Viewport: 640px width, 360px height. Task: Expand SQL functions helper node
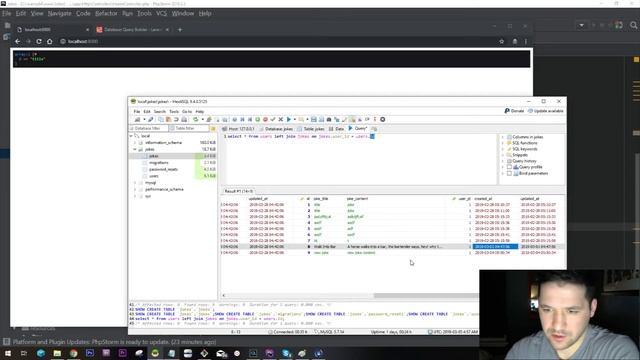[x=503, y=143]
